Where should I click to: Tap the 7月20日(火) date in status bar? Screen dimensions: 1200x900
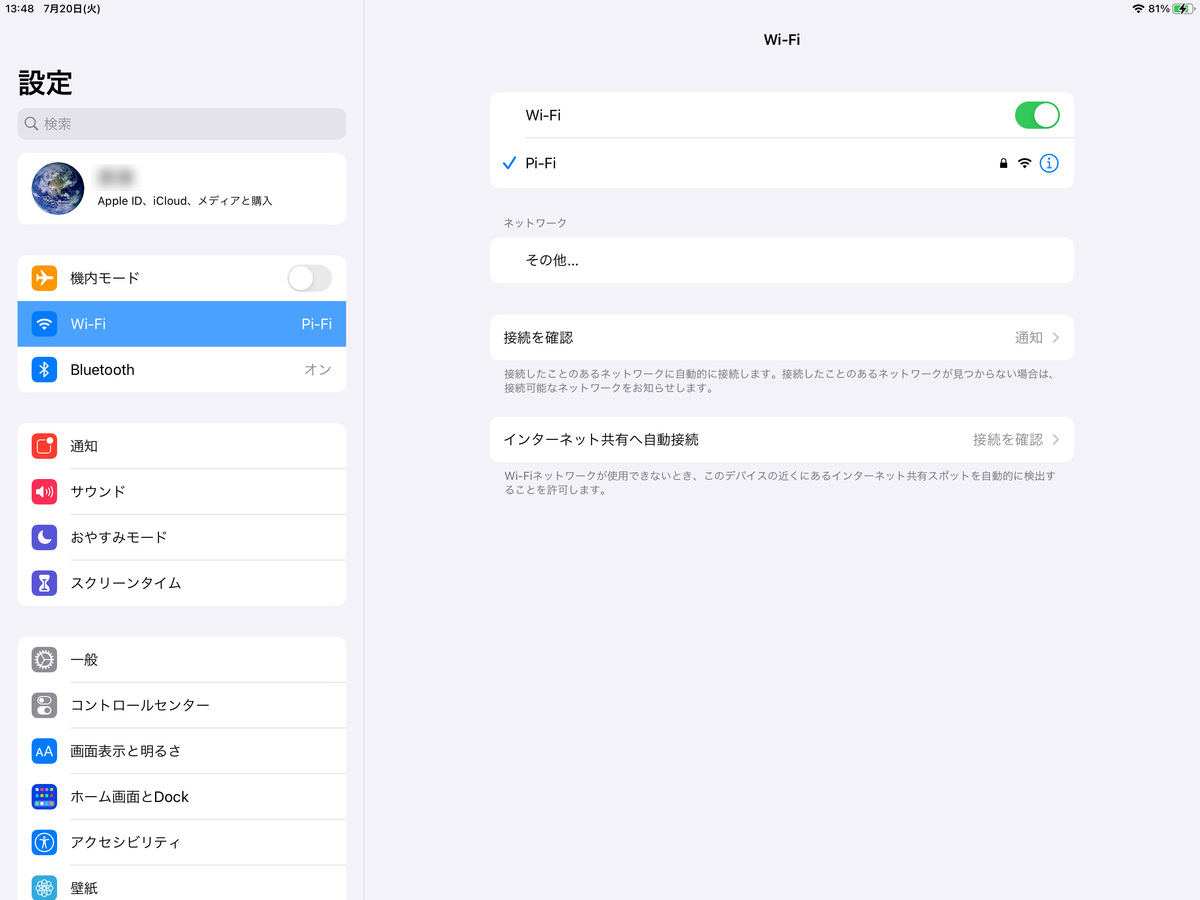point(72,8)
